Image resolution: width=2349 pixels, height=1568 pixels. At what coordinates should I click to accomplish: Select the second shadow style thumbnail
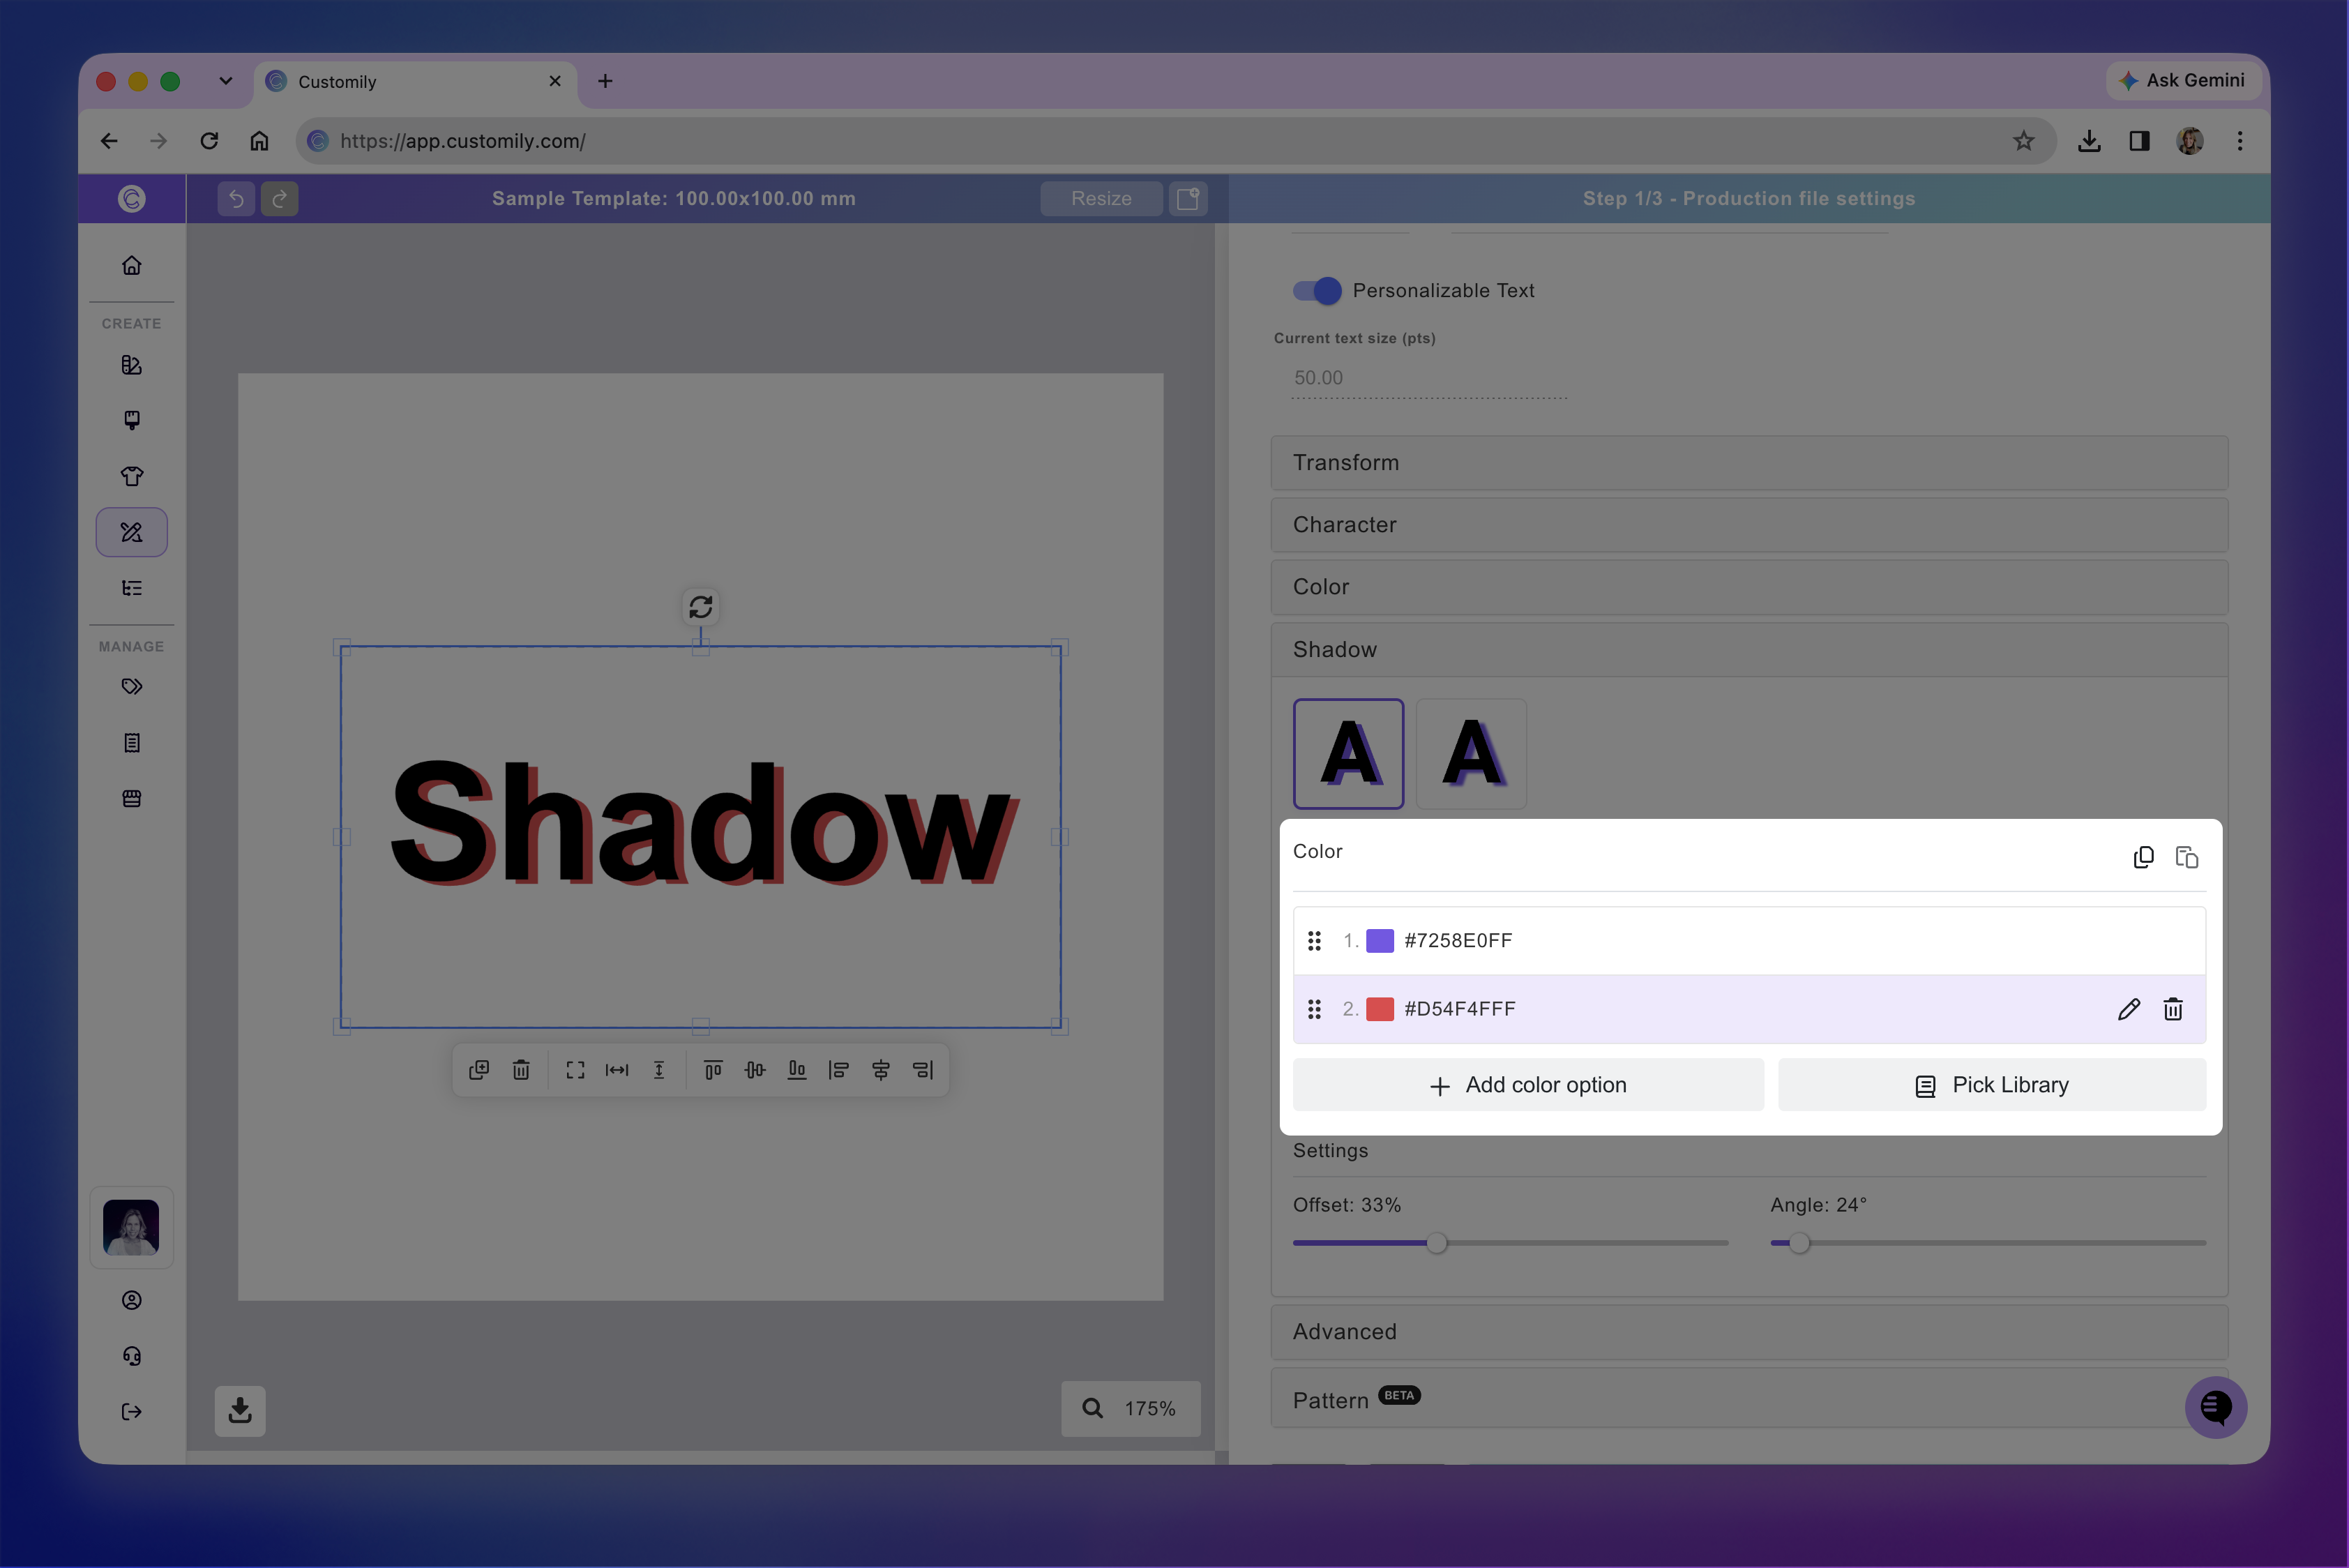point(1471,753)
